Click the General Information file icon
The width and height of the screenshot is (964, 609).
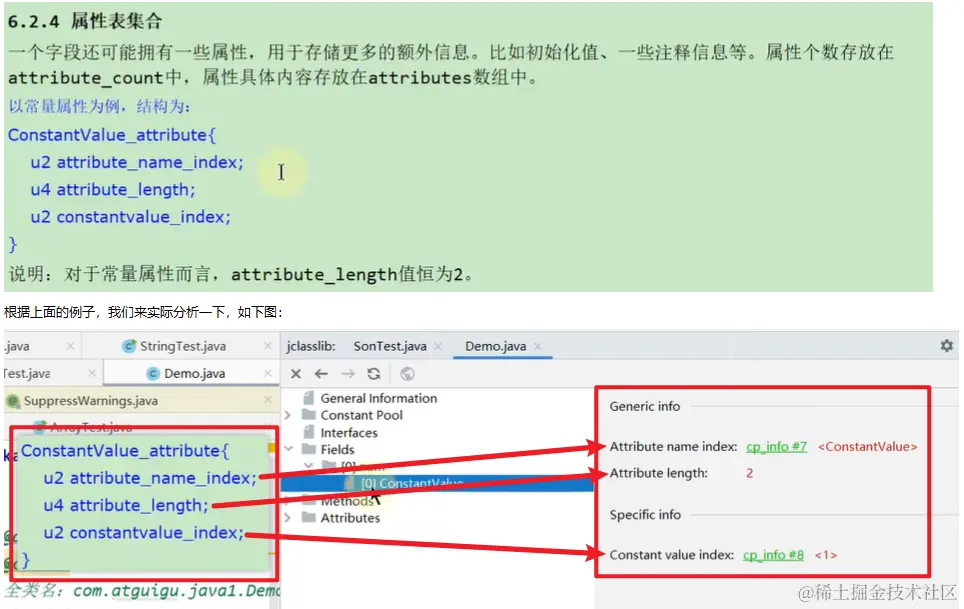pyautogui.click(x=309, y=398)
